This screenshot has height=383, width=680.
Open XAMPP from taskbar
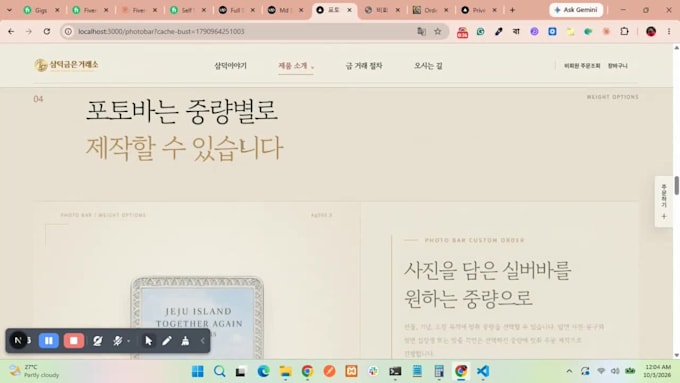click(351, 371)
